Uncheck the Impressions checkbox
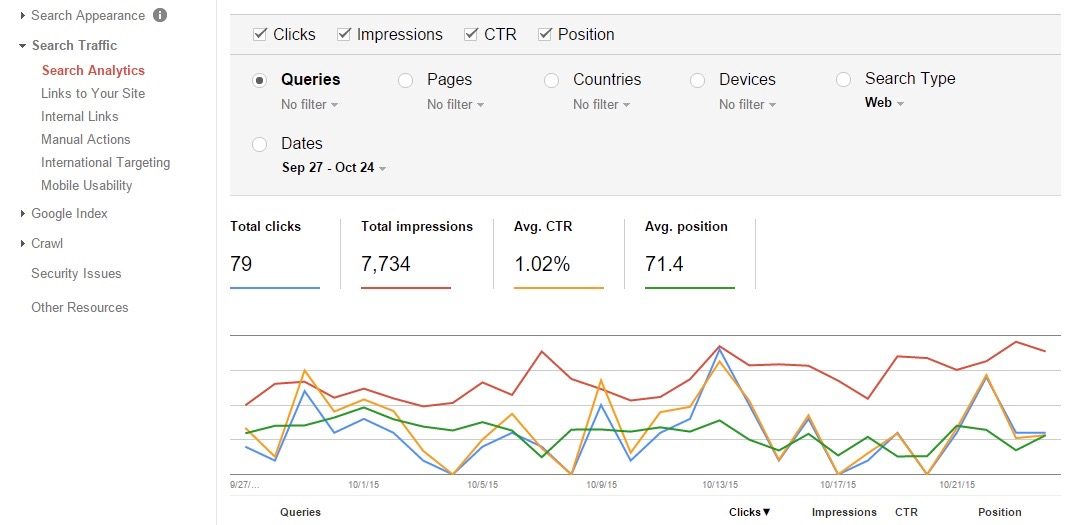 tap(344, 34)
